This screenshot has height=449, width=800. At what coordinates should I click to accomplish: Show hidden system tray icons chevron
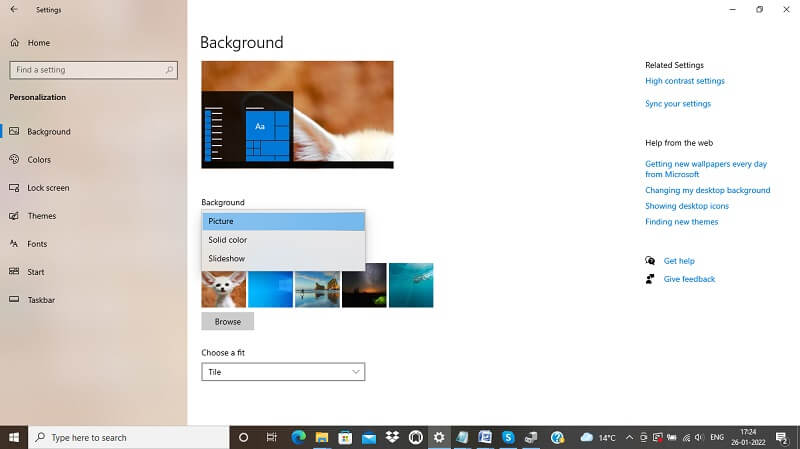[629, 438]
